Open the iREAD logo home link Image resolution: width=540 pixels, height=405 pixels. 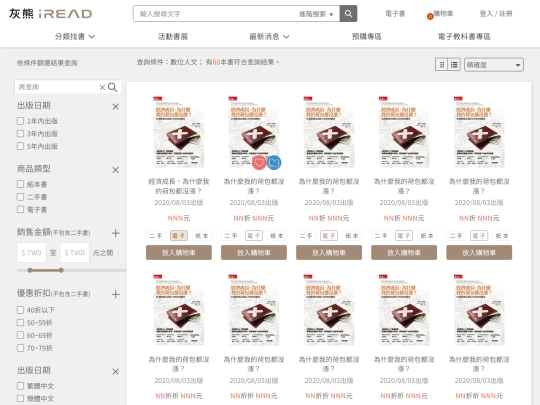50,14
